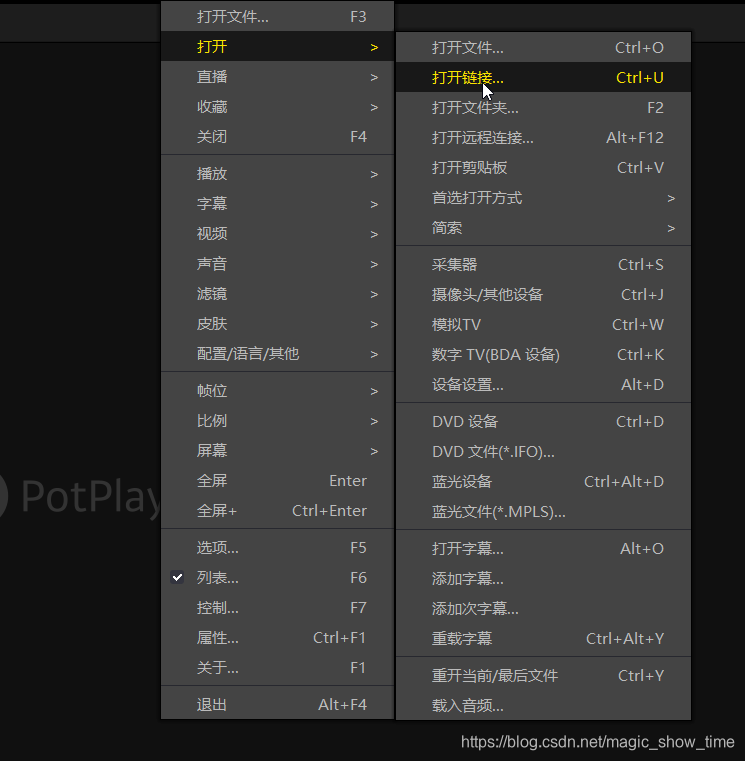Select 重开当前/最后文件 Ctrl+Y
This screenshot has width=745, height=761.
tap(544, 676)
